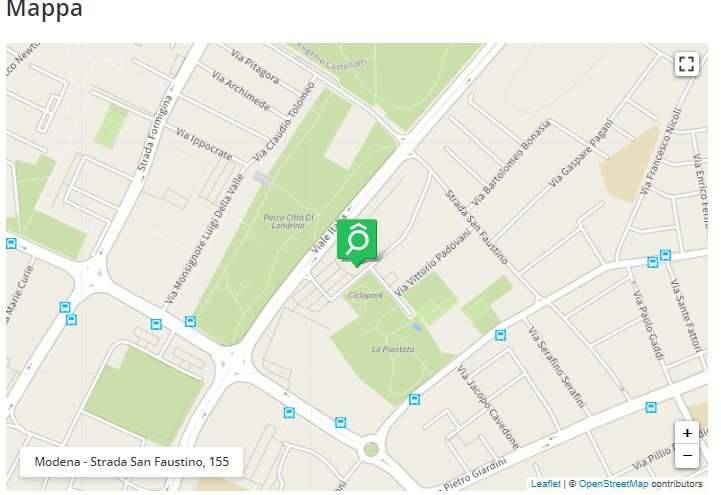Click the Modena - Strada San Faustino, 155 address box
This screenshot has width=721, height=495.
pyautogui.click(x=132, y=461)
